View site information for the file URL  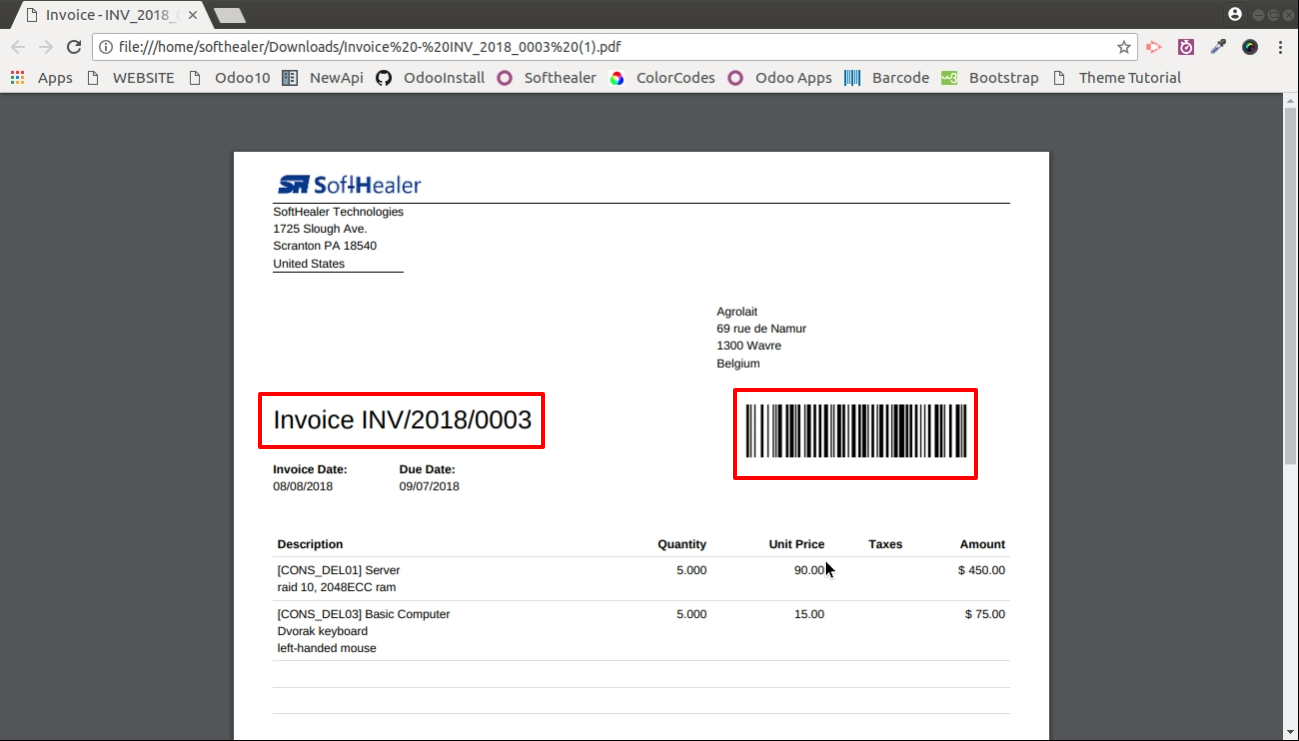106,47
